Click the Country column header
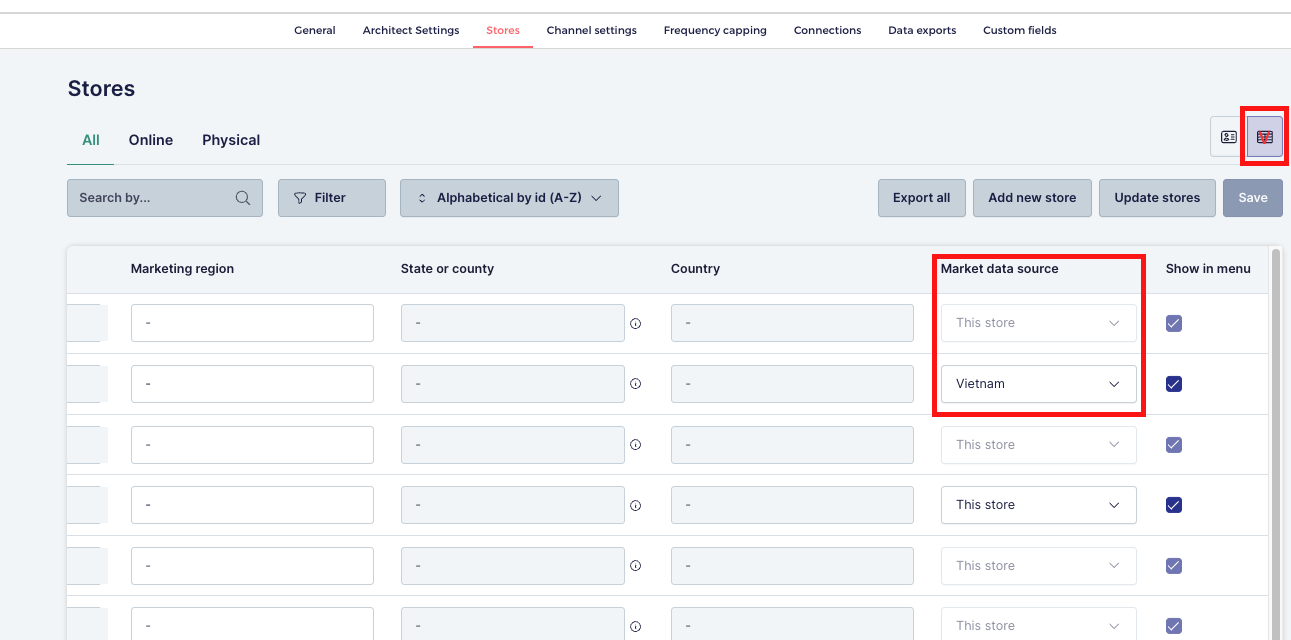The image size is (1291, 640). click(695, 269)
